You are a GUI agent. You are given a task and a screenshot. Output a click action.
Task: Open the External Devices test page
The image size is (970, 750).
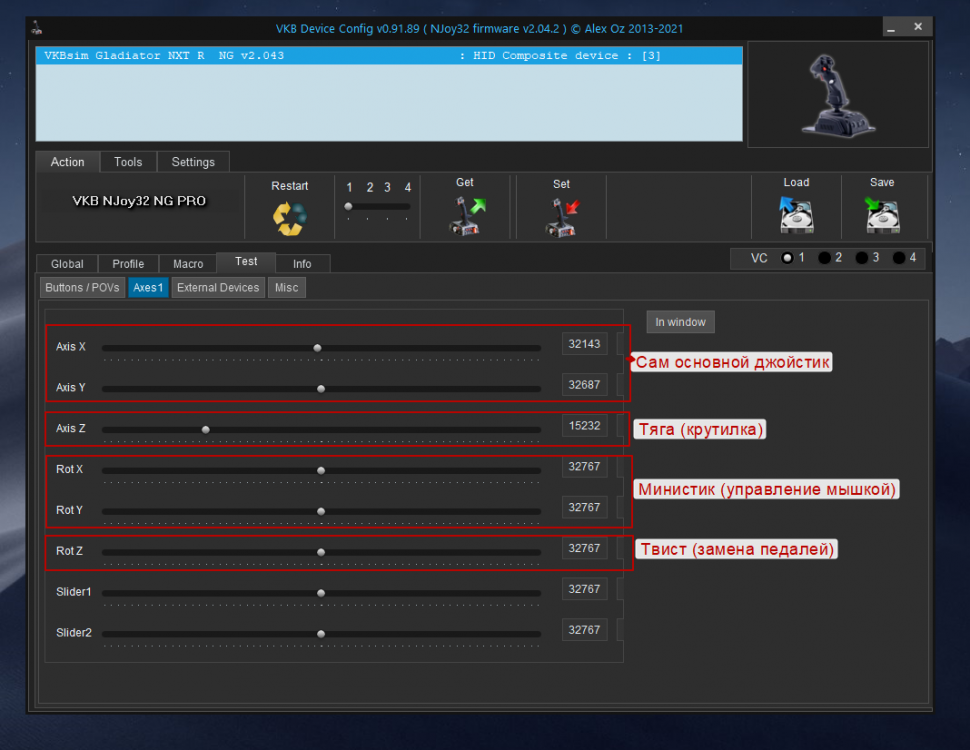(x=218, y=288)
